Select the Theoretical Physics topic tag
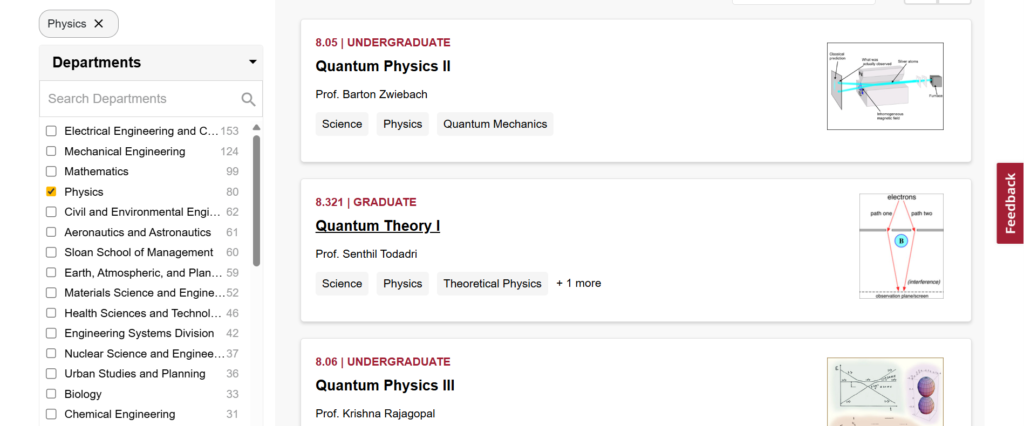 [492, 284]
